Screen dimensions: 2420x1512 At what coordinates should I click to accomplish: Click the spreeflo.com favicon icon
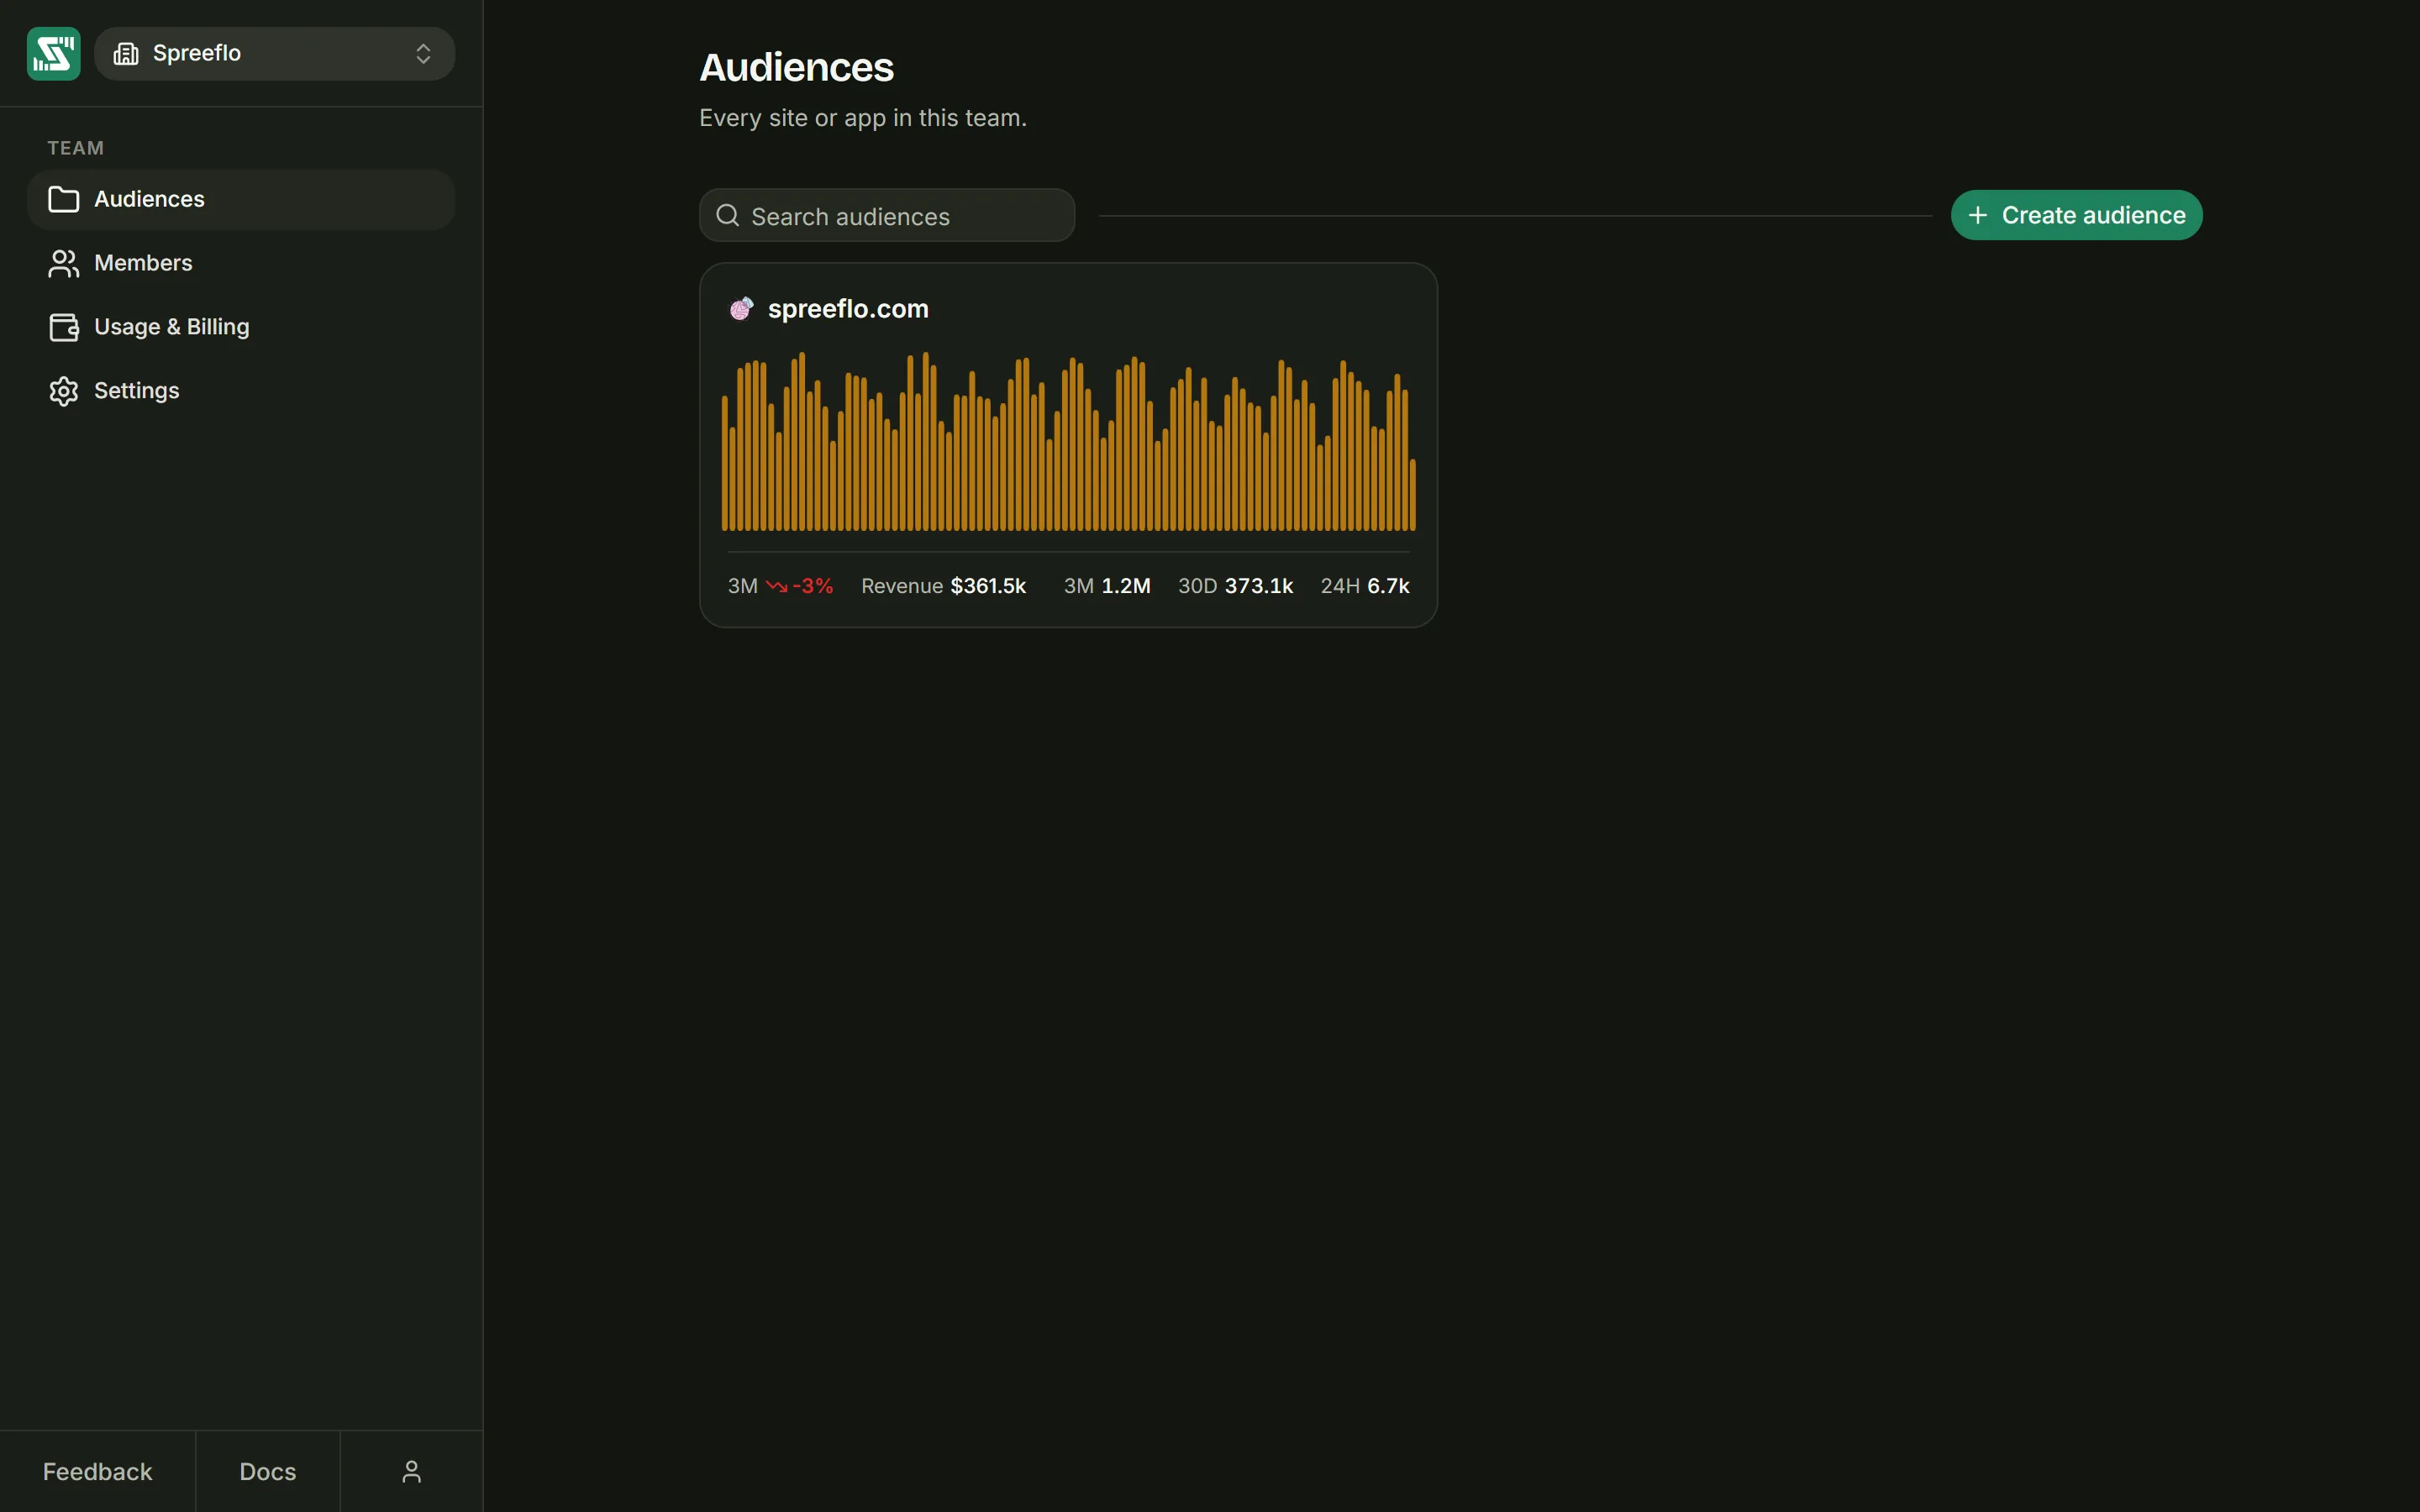pos(741,309)
